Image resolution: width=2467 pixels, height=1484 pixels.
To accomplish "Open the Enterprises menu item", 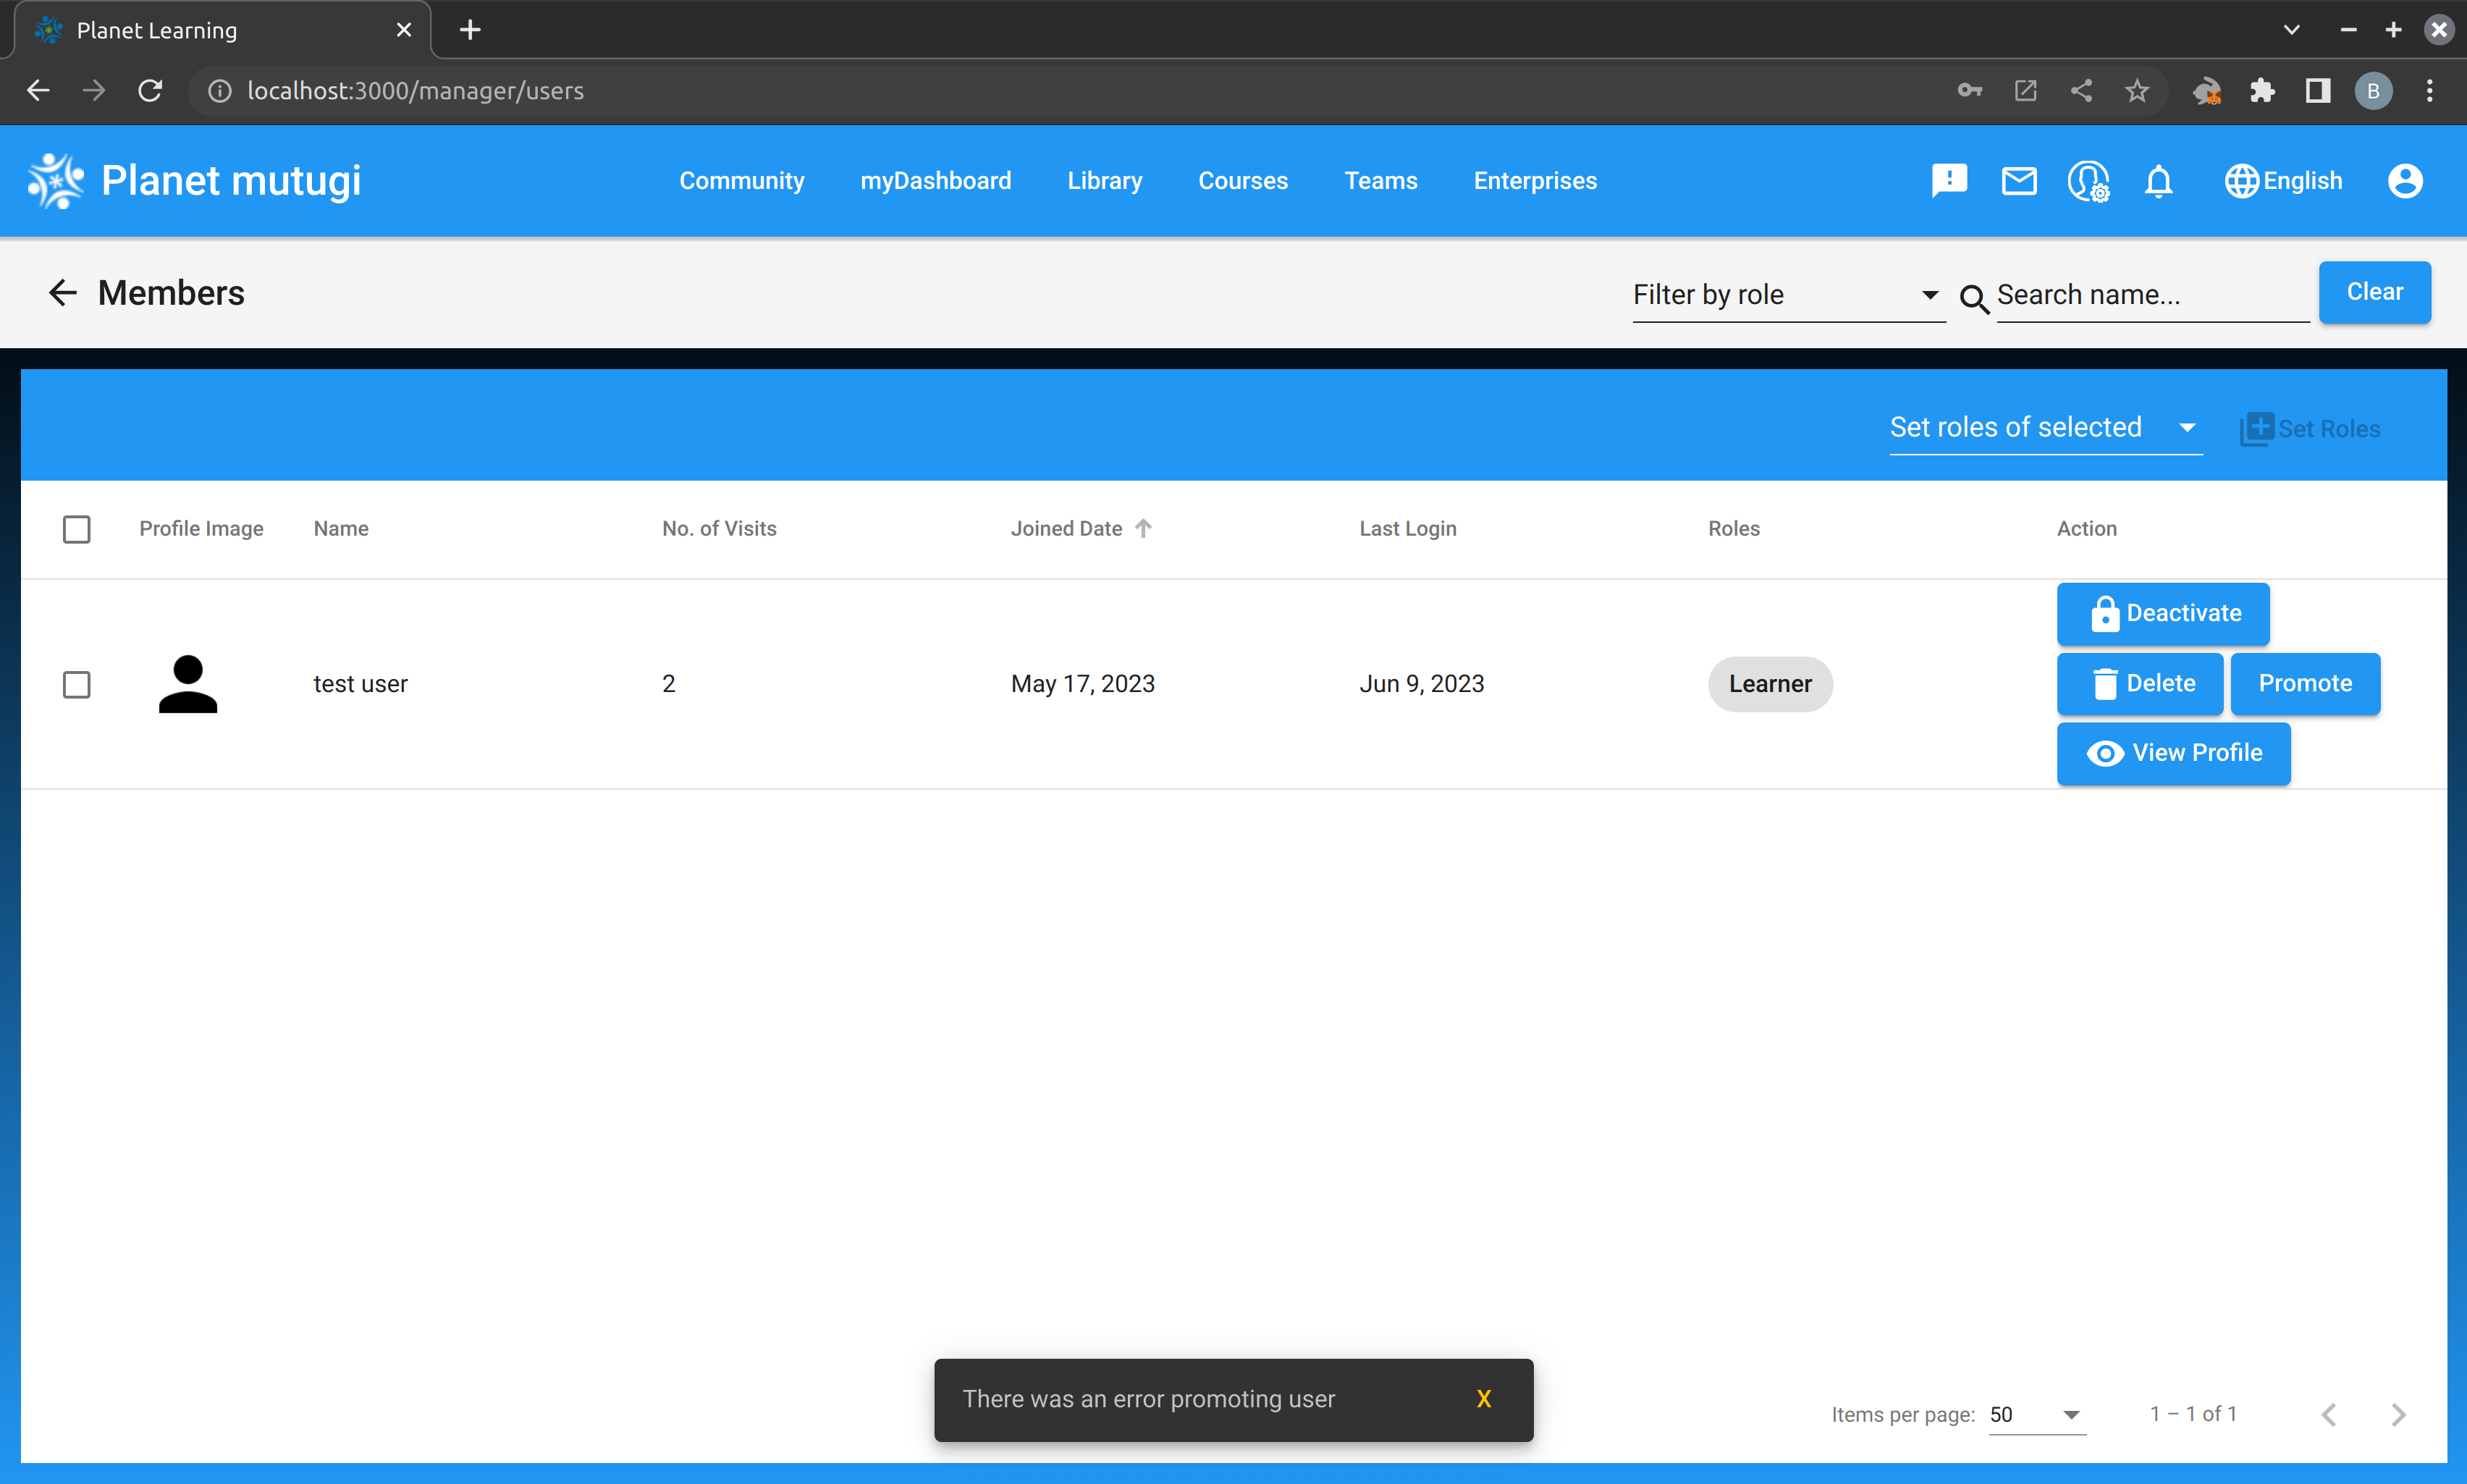I will point(1535,181).
